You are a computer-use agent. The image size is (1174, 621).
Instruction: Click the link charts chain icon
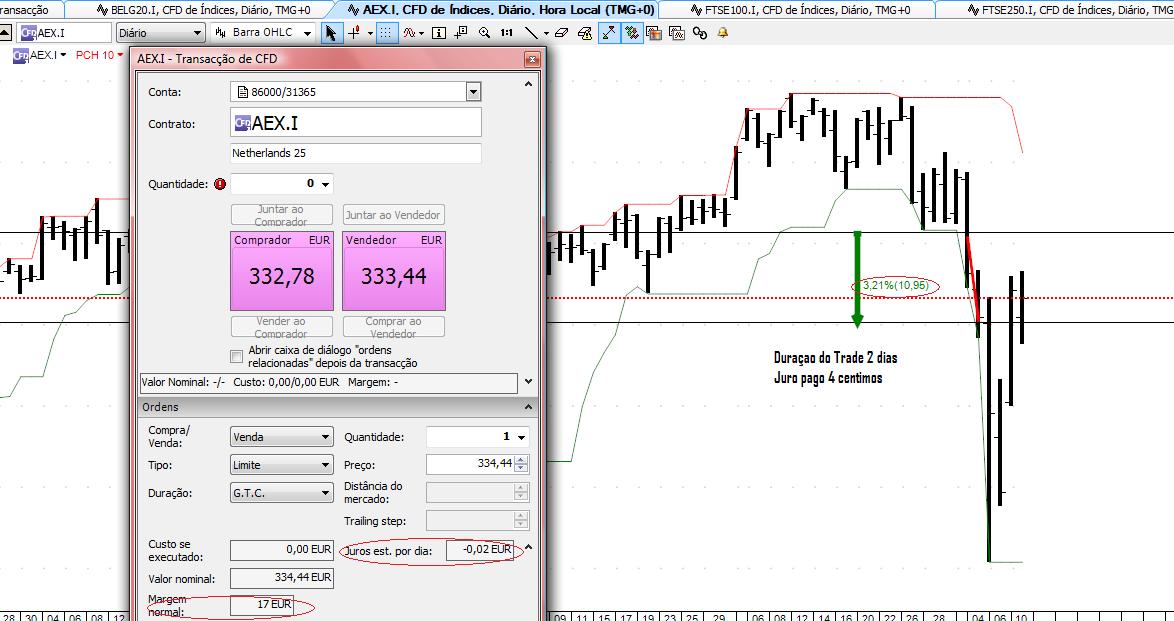(x=700, y=33)
